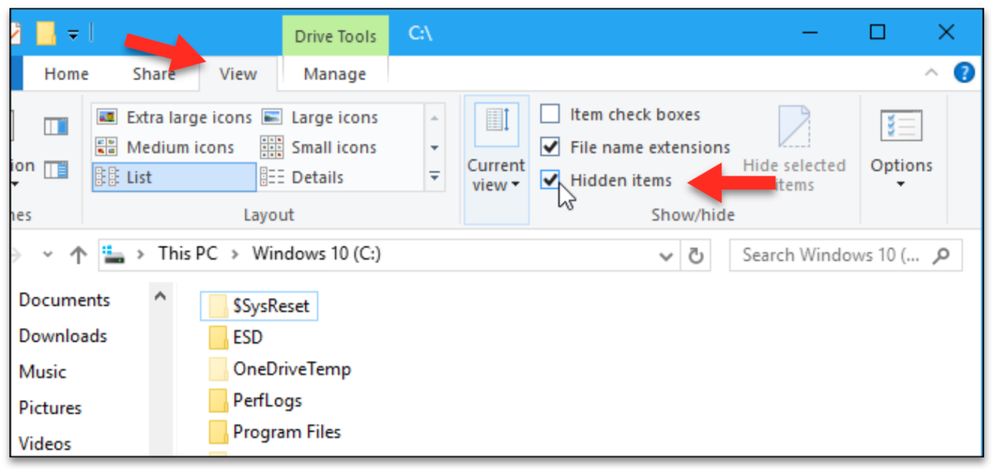Screen dimensions: 999x475
Task: Open the Manage tab under Drive Tools
Action: coord(334,74)
